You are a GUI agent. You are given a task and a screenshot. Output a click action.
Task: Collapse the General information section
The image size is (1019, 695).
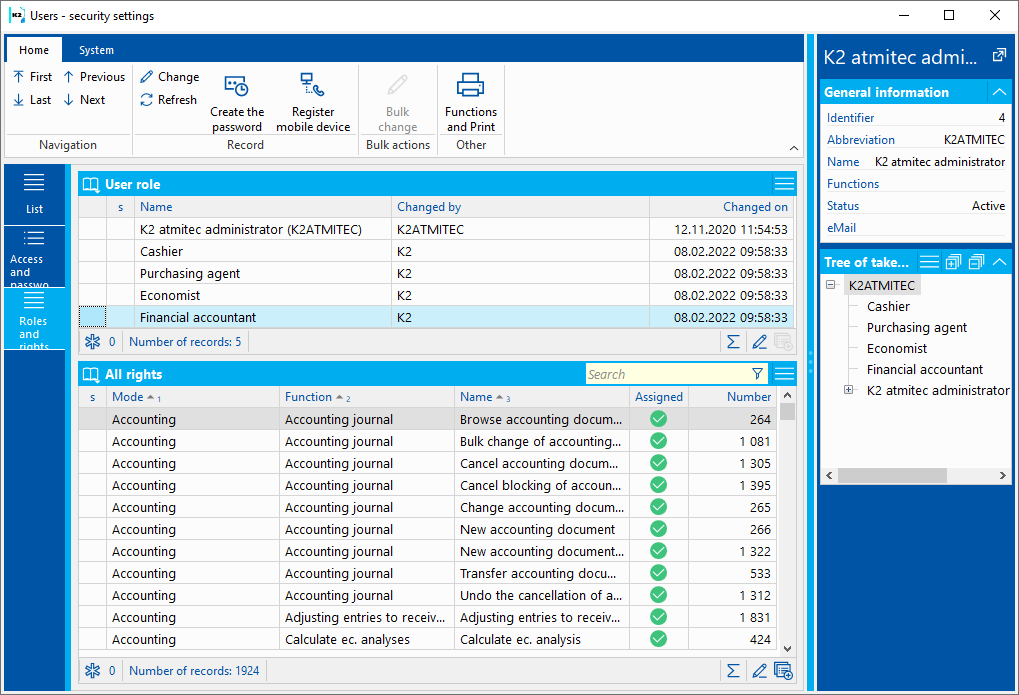click(998, 92)
